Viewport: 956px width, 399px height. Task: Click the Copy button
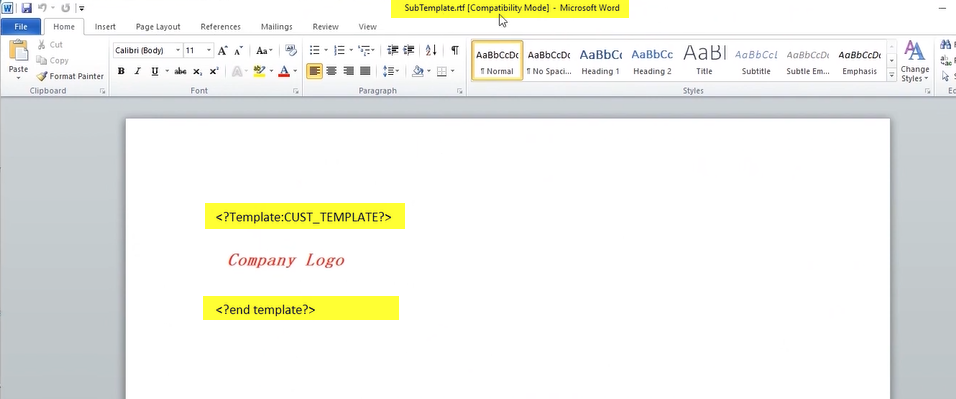pos(52,60)
